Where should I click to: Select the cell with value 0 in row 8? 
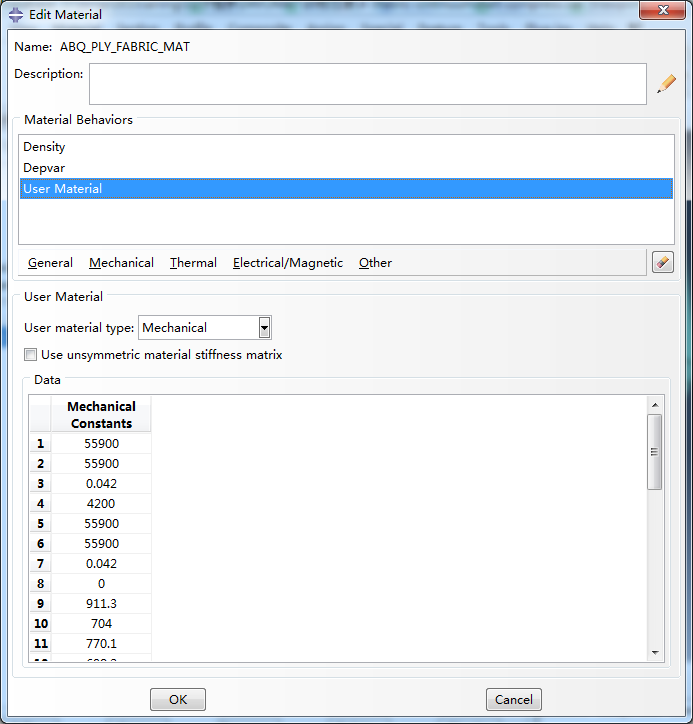click(x=102, y=584)
